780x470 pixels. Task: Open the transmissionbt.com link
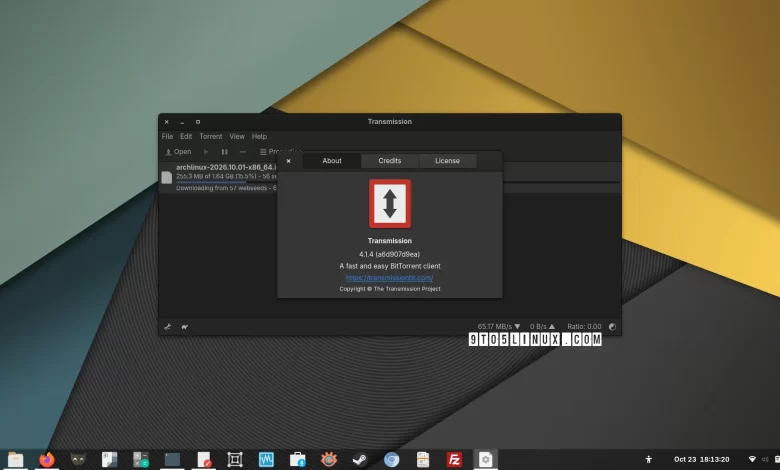(x=390, y=278)
